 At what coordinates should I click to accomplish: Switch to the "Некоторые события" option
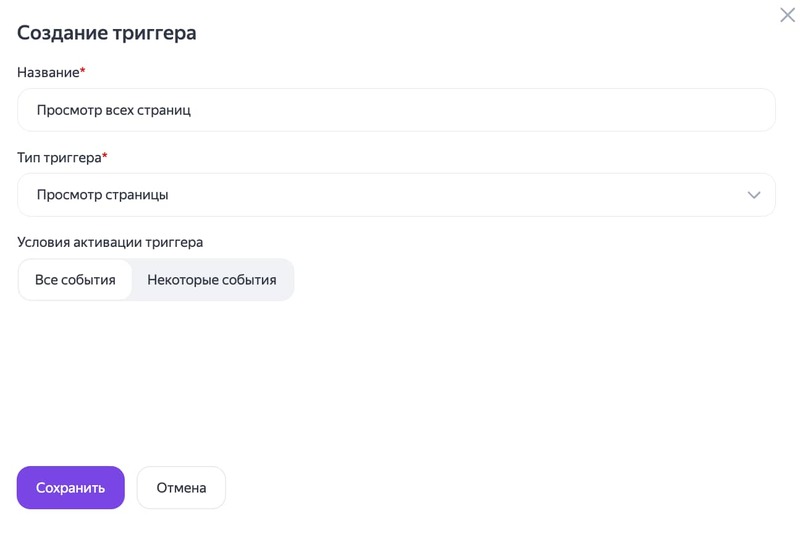[212, 280]
